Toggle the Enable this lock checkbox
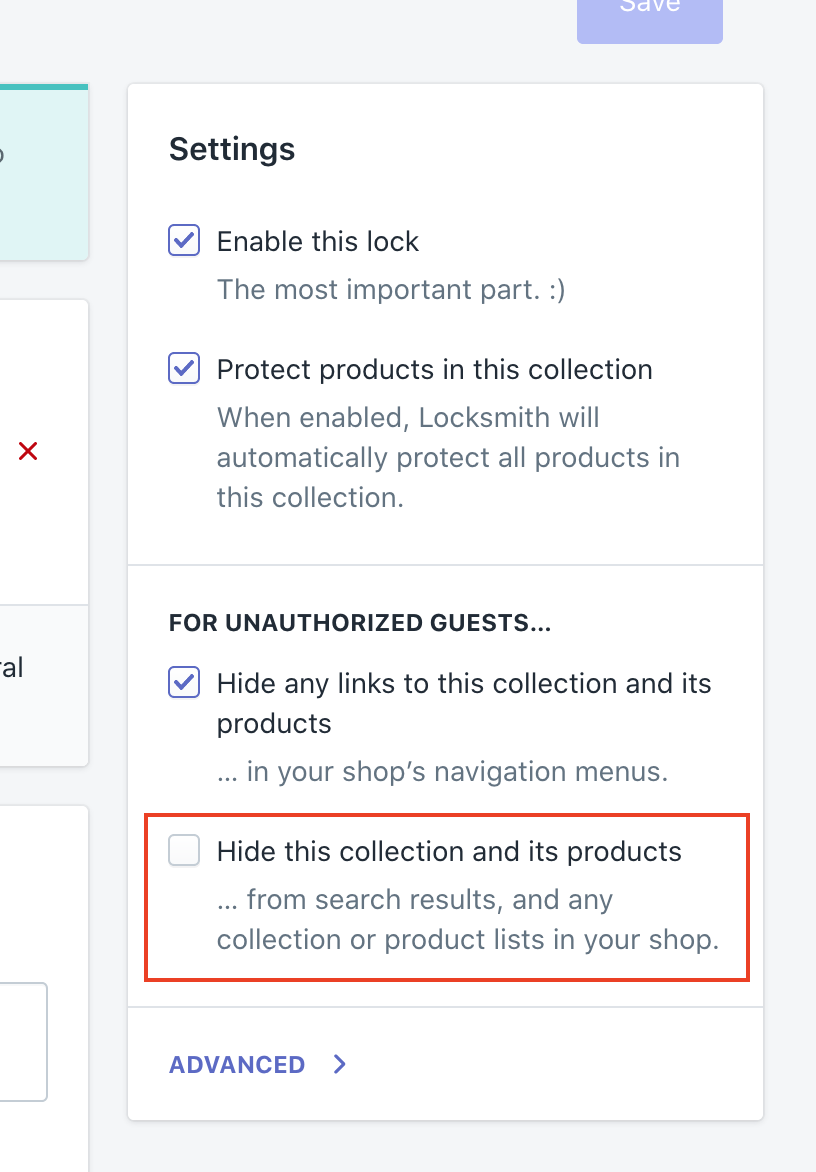Screen dimensions: 816x1172 tap(184, 241)
